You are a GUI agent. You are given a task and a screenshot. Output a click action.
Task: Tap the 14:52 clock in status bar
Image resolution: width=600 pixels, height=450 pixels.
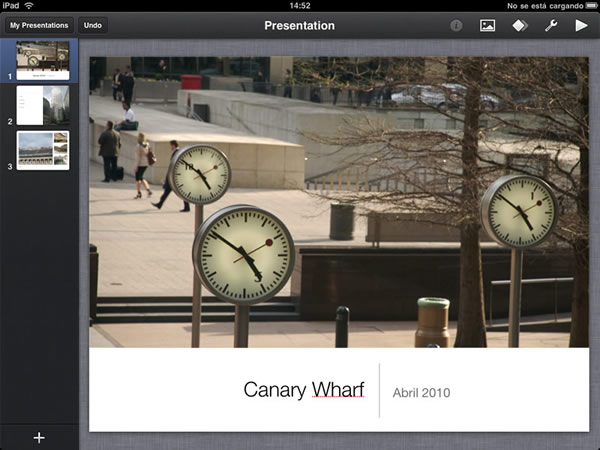(x=300, y=5)
